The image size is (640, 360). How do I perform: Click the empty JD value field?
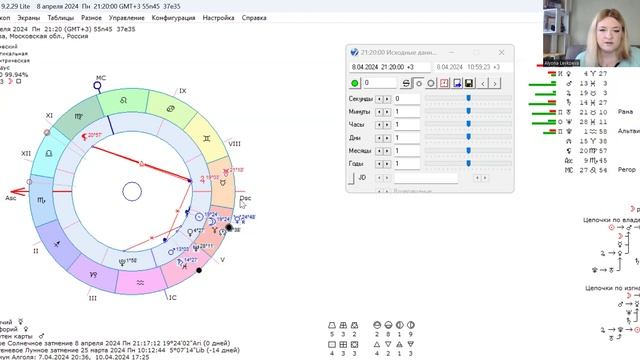point(426,178)
